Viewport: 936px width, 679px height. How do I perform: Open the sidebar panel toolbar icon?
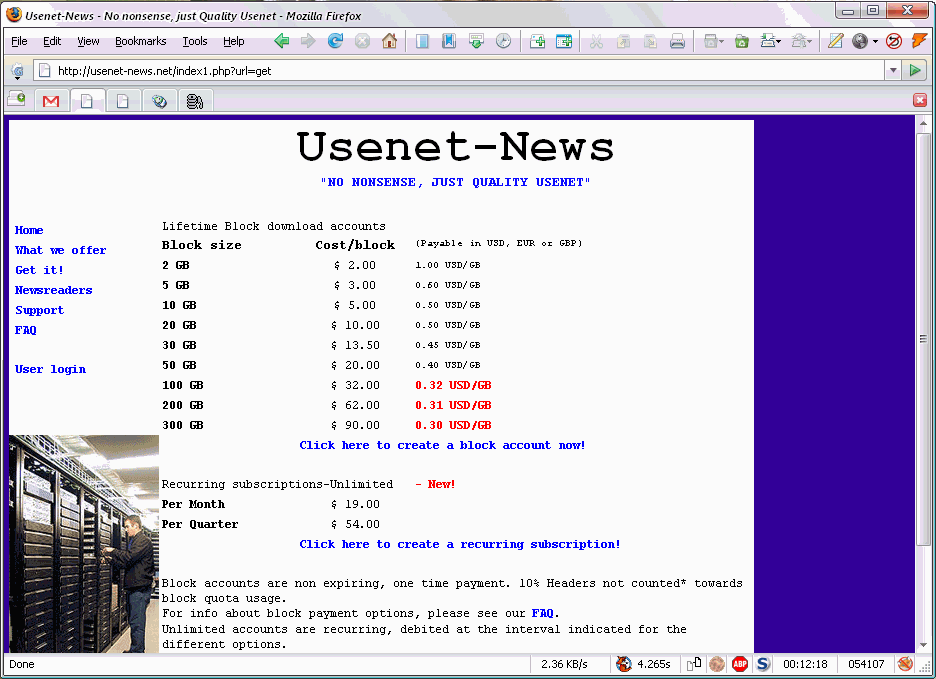422,41
